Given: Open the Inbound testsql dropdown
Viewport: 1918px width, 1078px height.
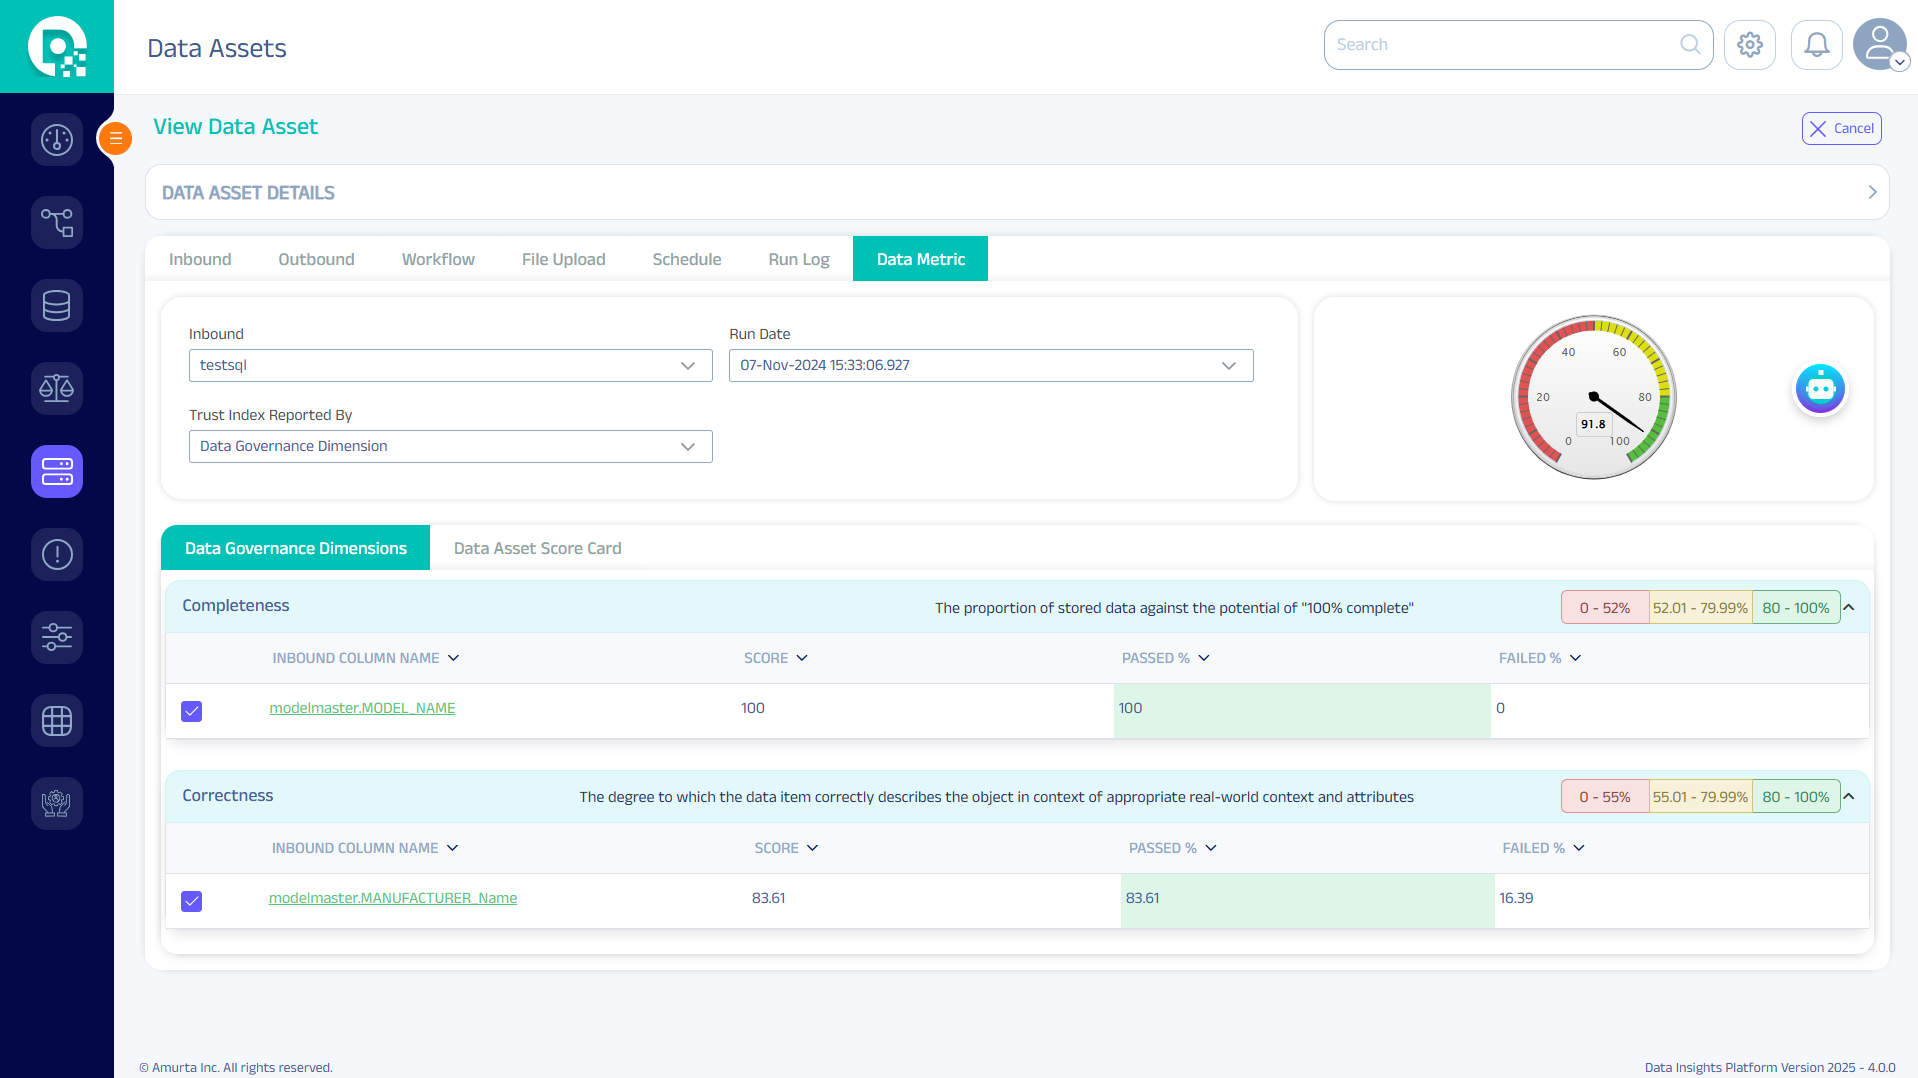Looking at the screenshot, I should pos(450,365).
